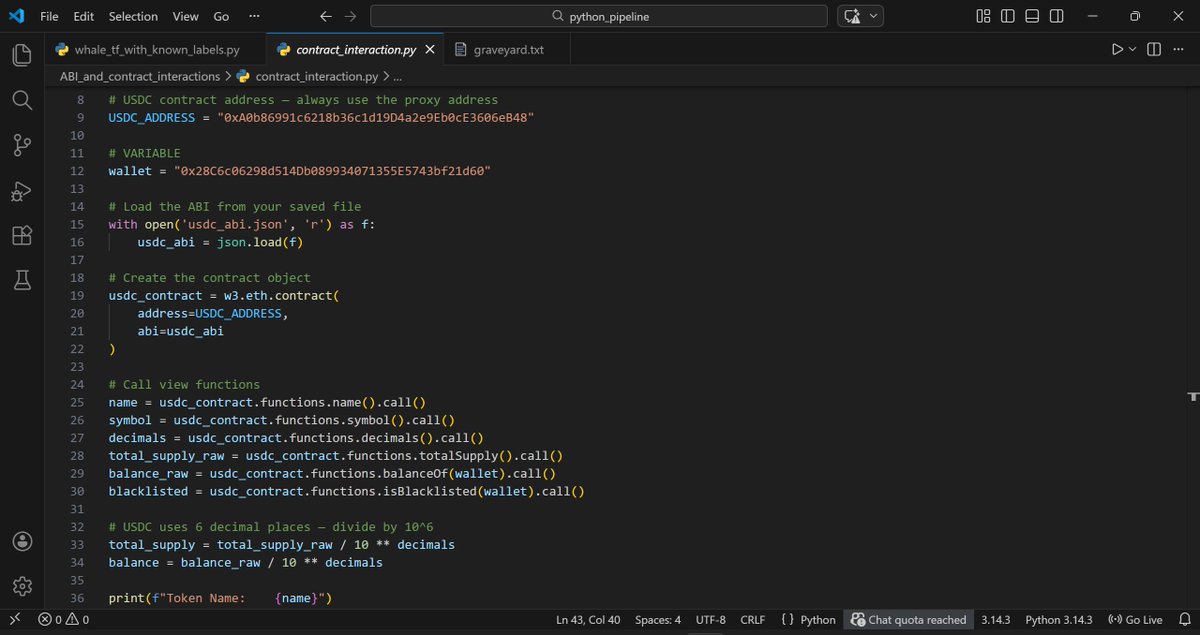Open the Search view in activity bar
The width and height of the screenshot is (1200, 635).
click(22, 100)
